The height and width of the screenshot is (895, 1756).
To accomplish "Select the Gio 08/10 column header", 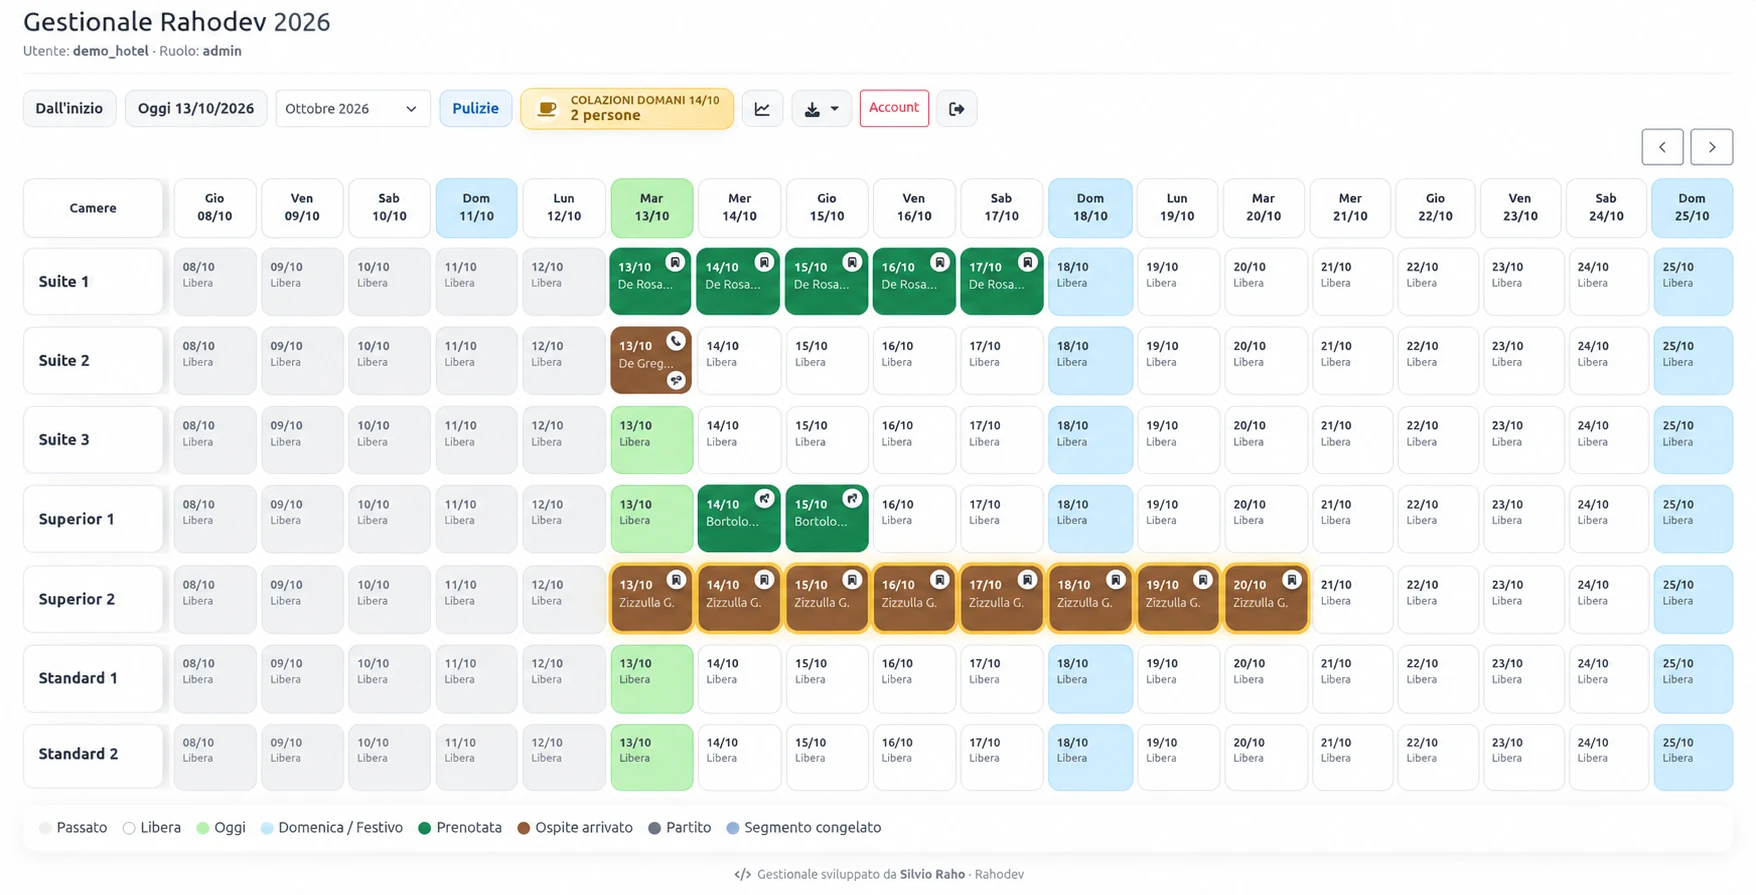I will click(x=215, y=208).
